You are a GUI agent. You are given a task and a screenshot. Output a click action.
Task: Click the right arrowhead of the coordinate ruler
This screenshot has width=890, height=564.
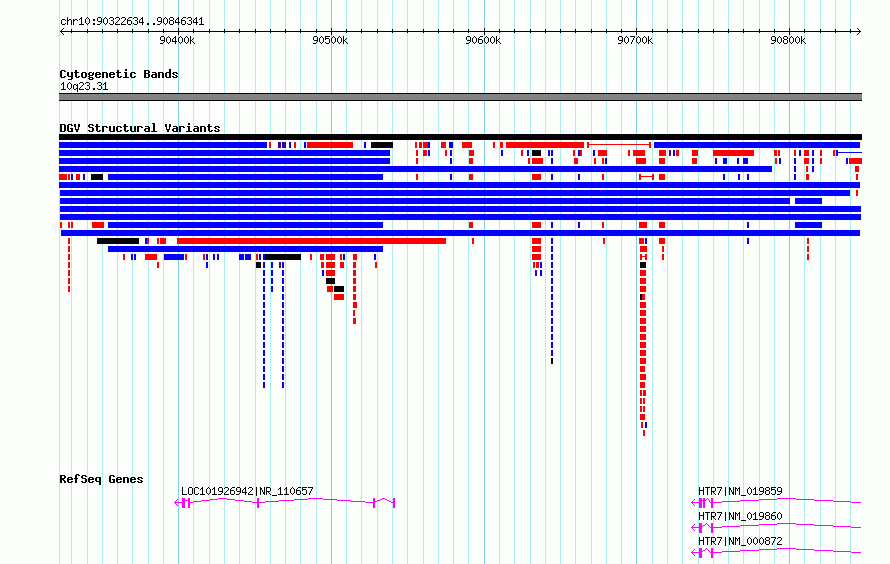(859, 32)
